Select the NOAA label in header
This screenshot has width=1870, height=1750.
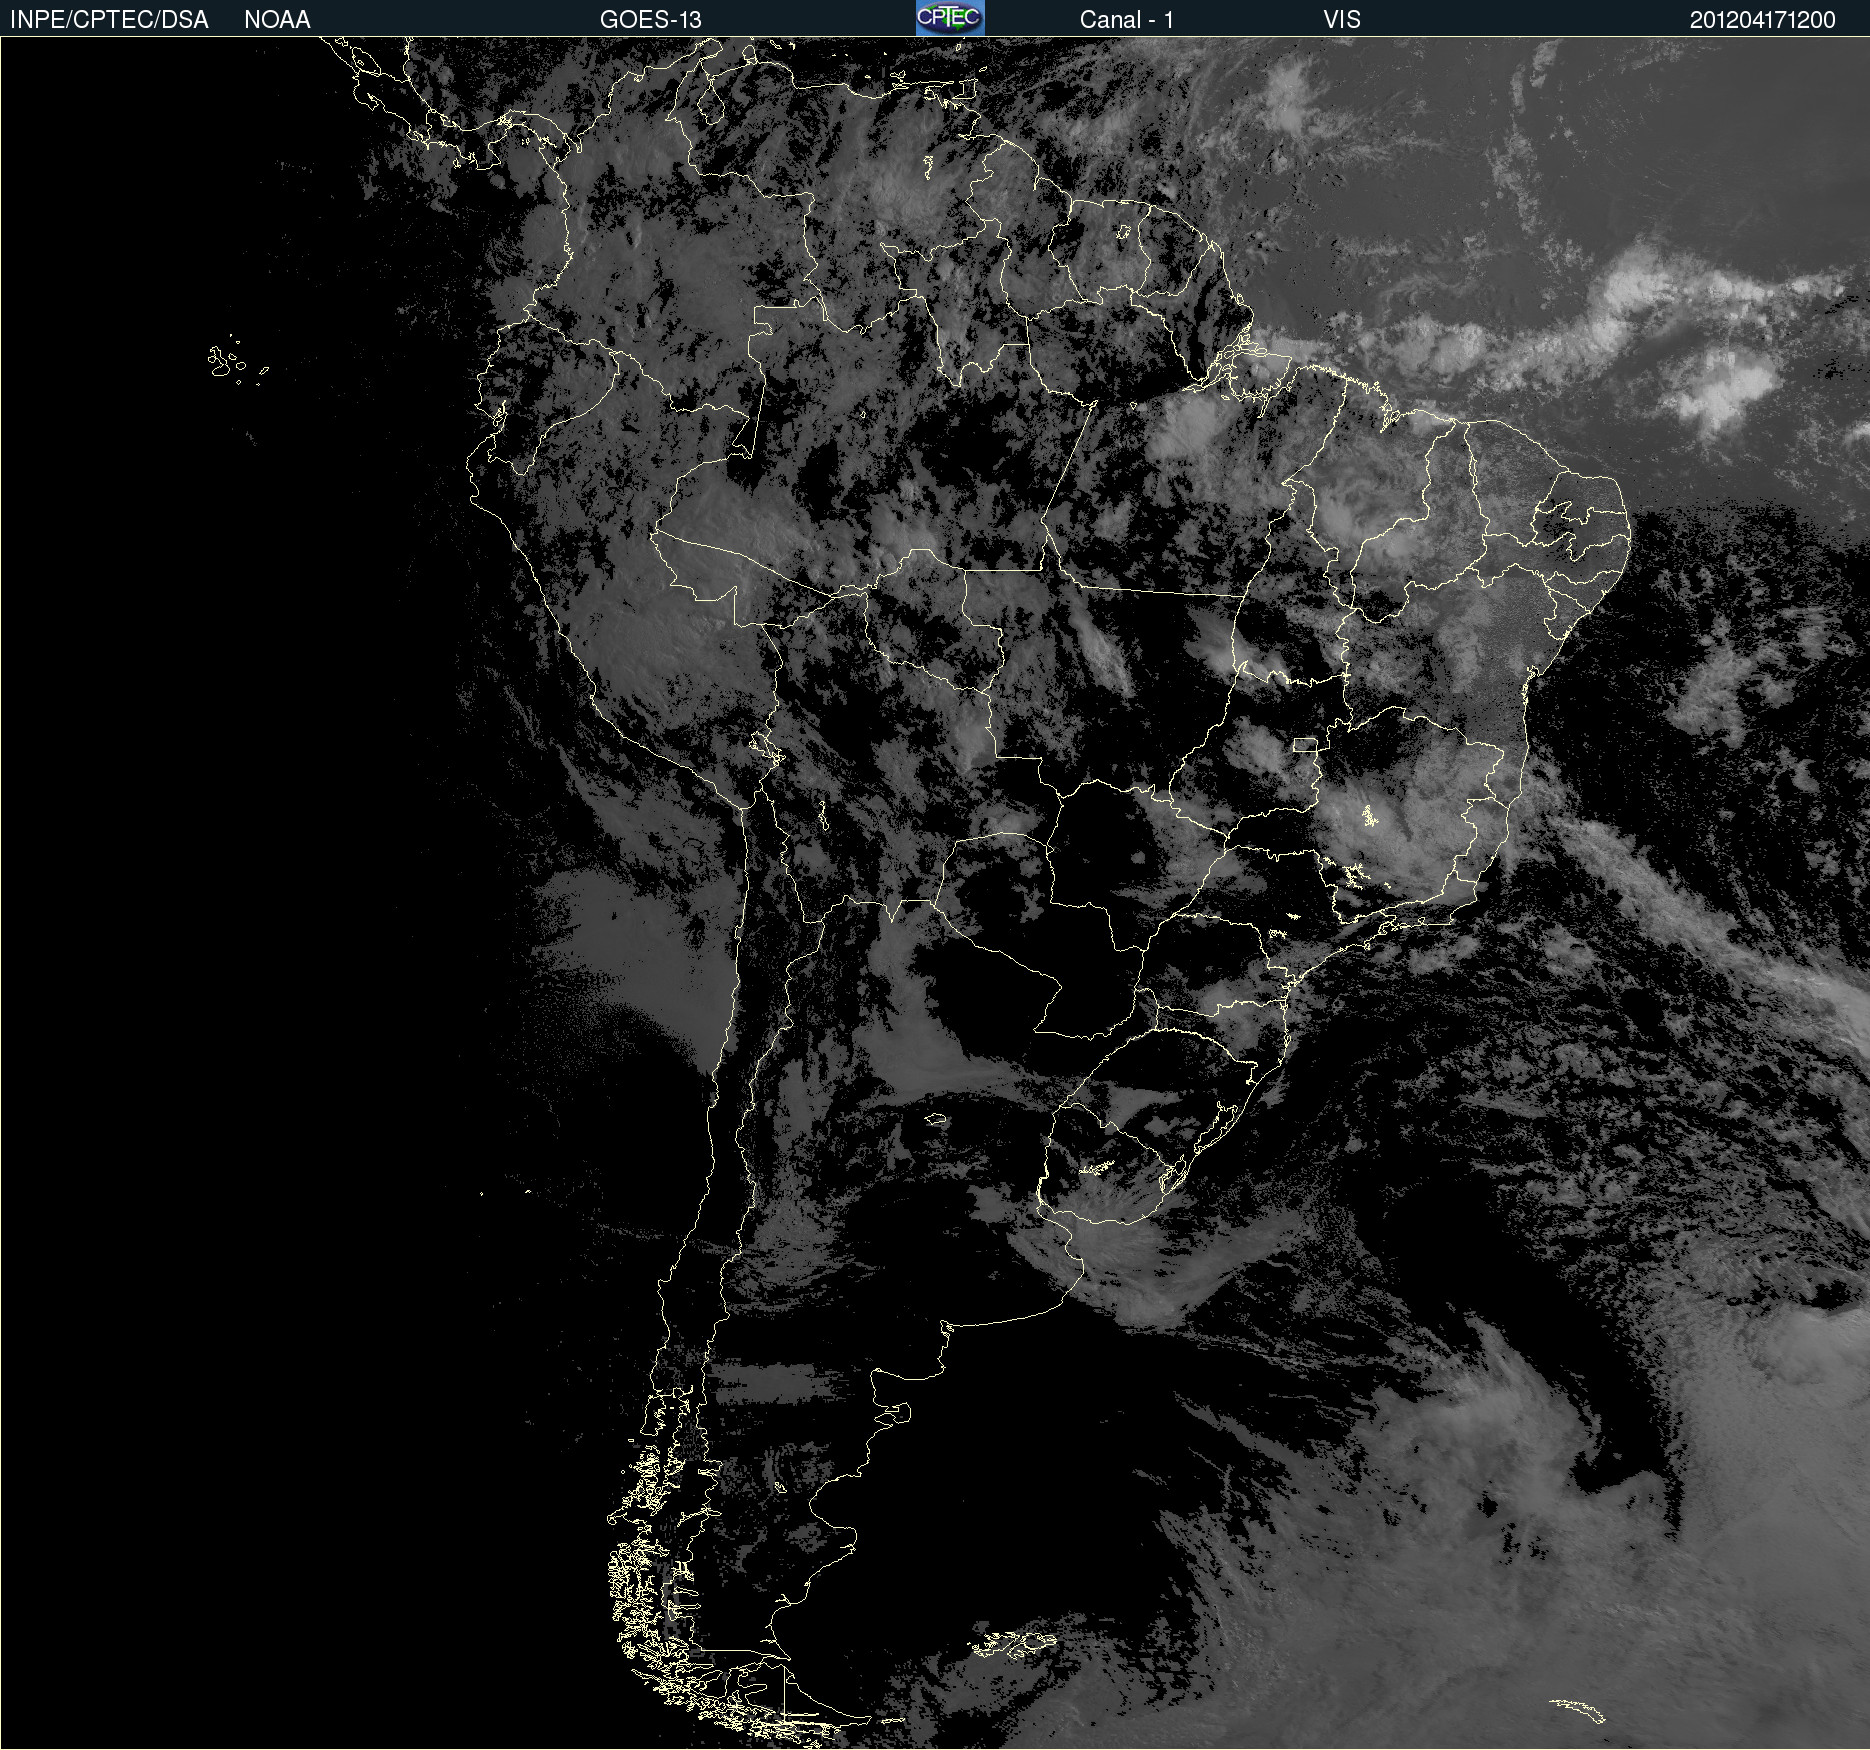[277, 20]
